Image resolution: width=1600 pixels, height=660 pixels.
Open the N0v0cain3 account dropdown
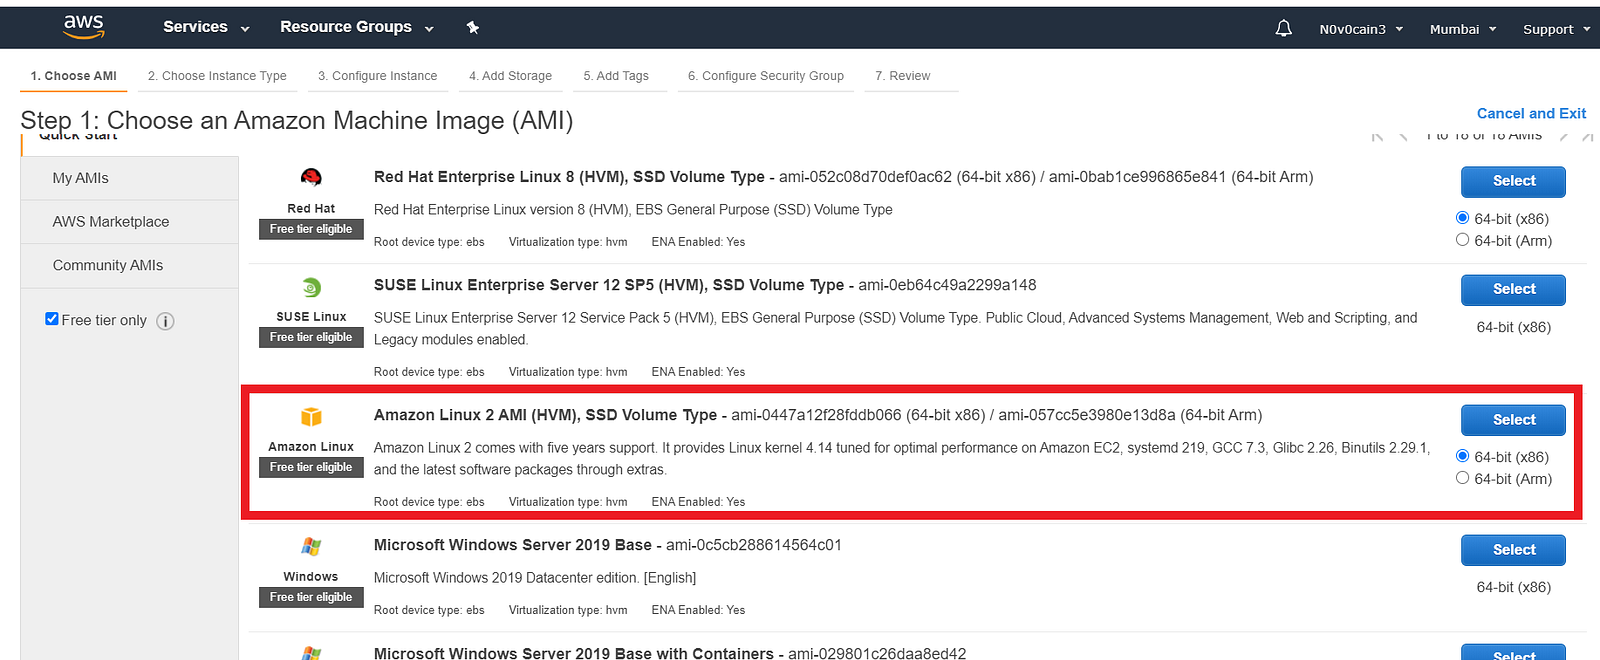(1361, 29)
